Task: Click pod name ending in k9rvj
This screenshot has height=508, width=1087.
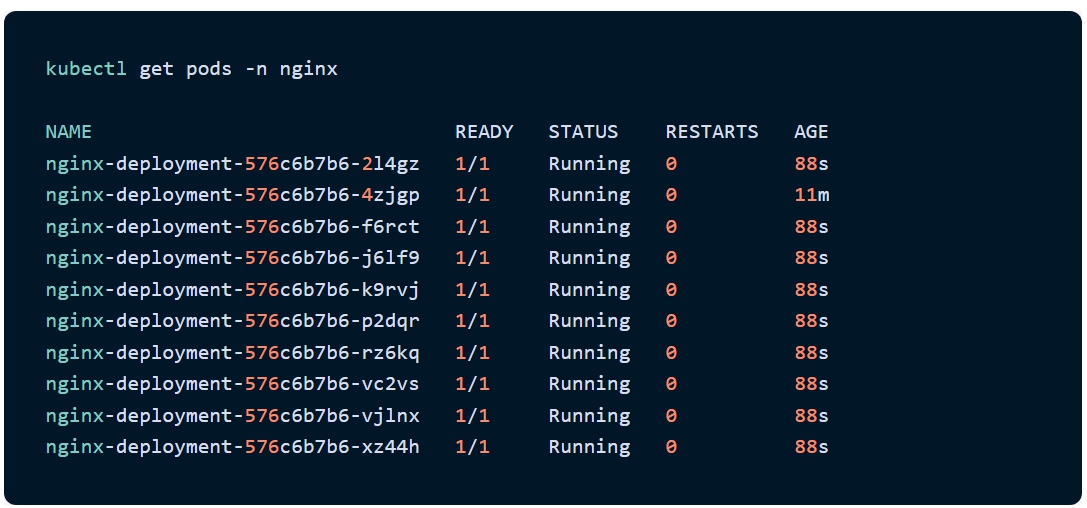Action: point(232,289)
